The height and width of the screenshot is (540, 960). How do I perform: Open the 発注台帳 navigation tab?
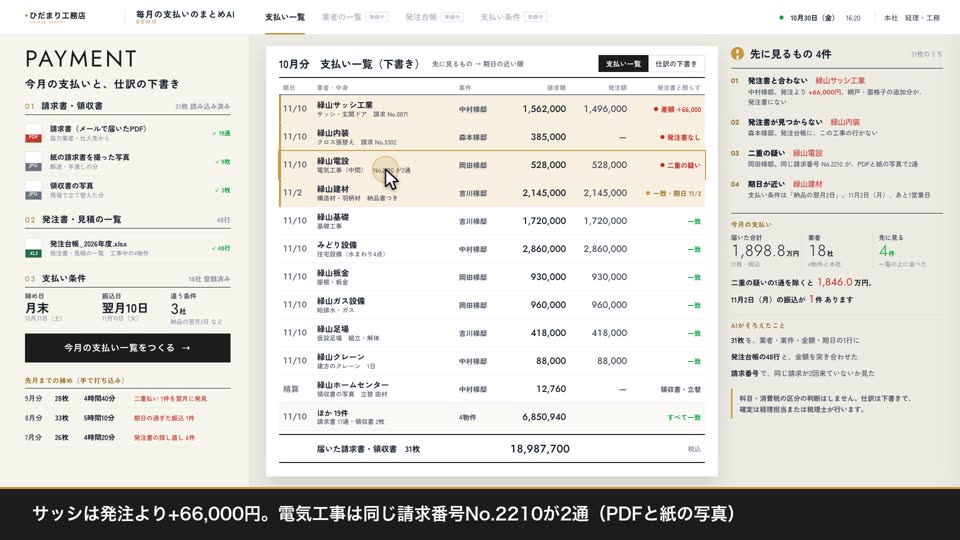(434, 17)
